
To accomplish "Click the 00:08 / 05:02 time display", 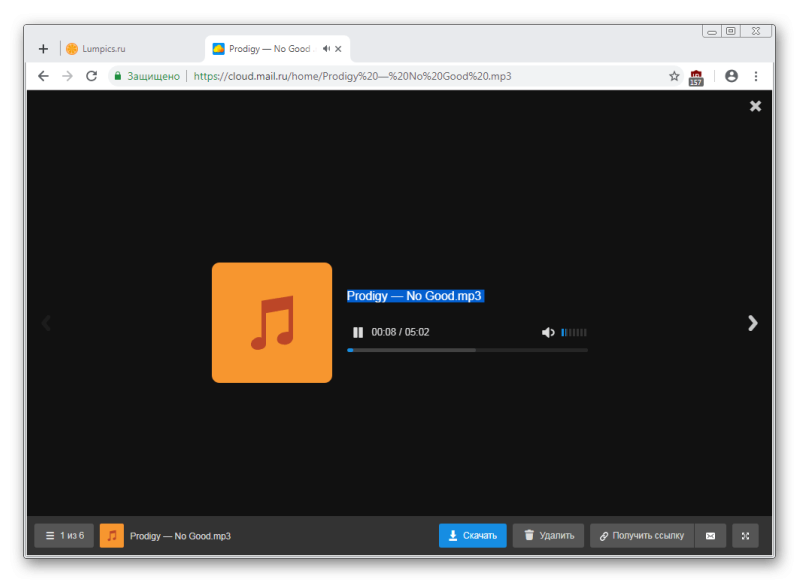I will click(400, 332).
